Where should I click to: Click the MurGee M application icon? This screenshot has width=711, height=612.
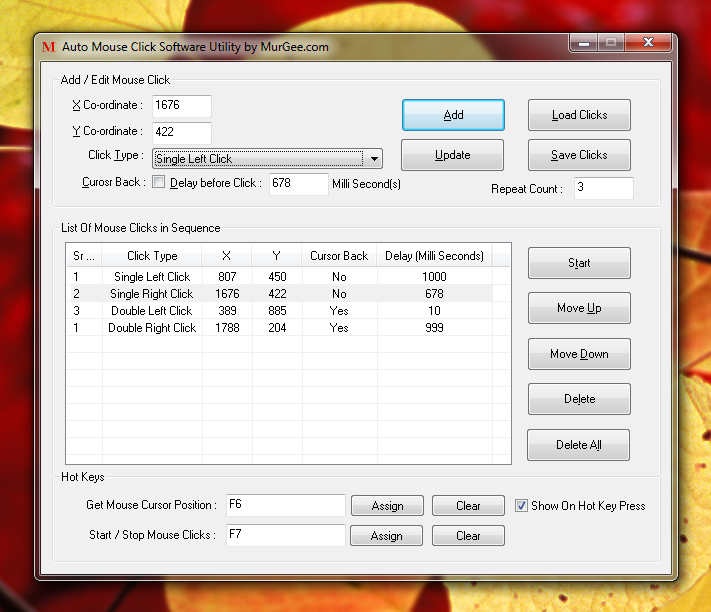click(x=48, y=47)
